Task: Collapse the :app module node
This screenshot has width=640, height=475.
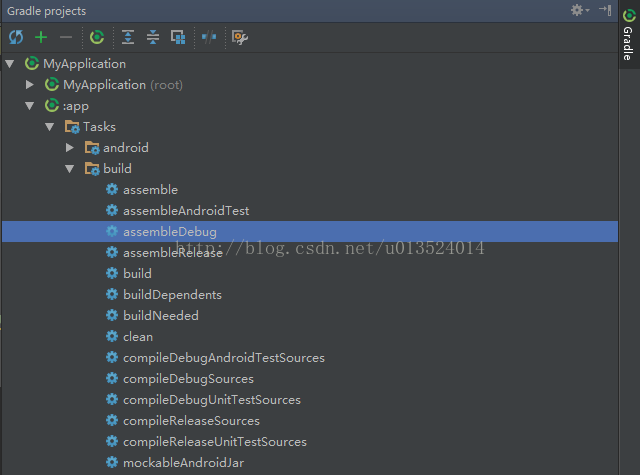Action: pos(30,106)
